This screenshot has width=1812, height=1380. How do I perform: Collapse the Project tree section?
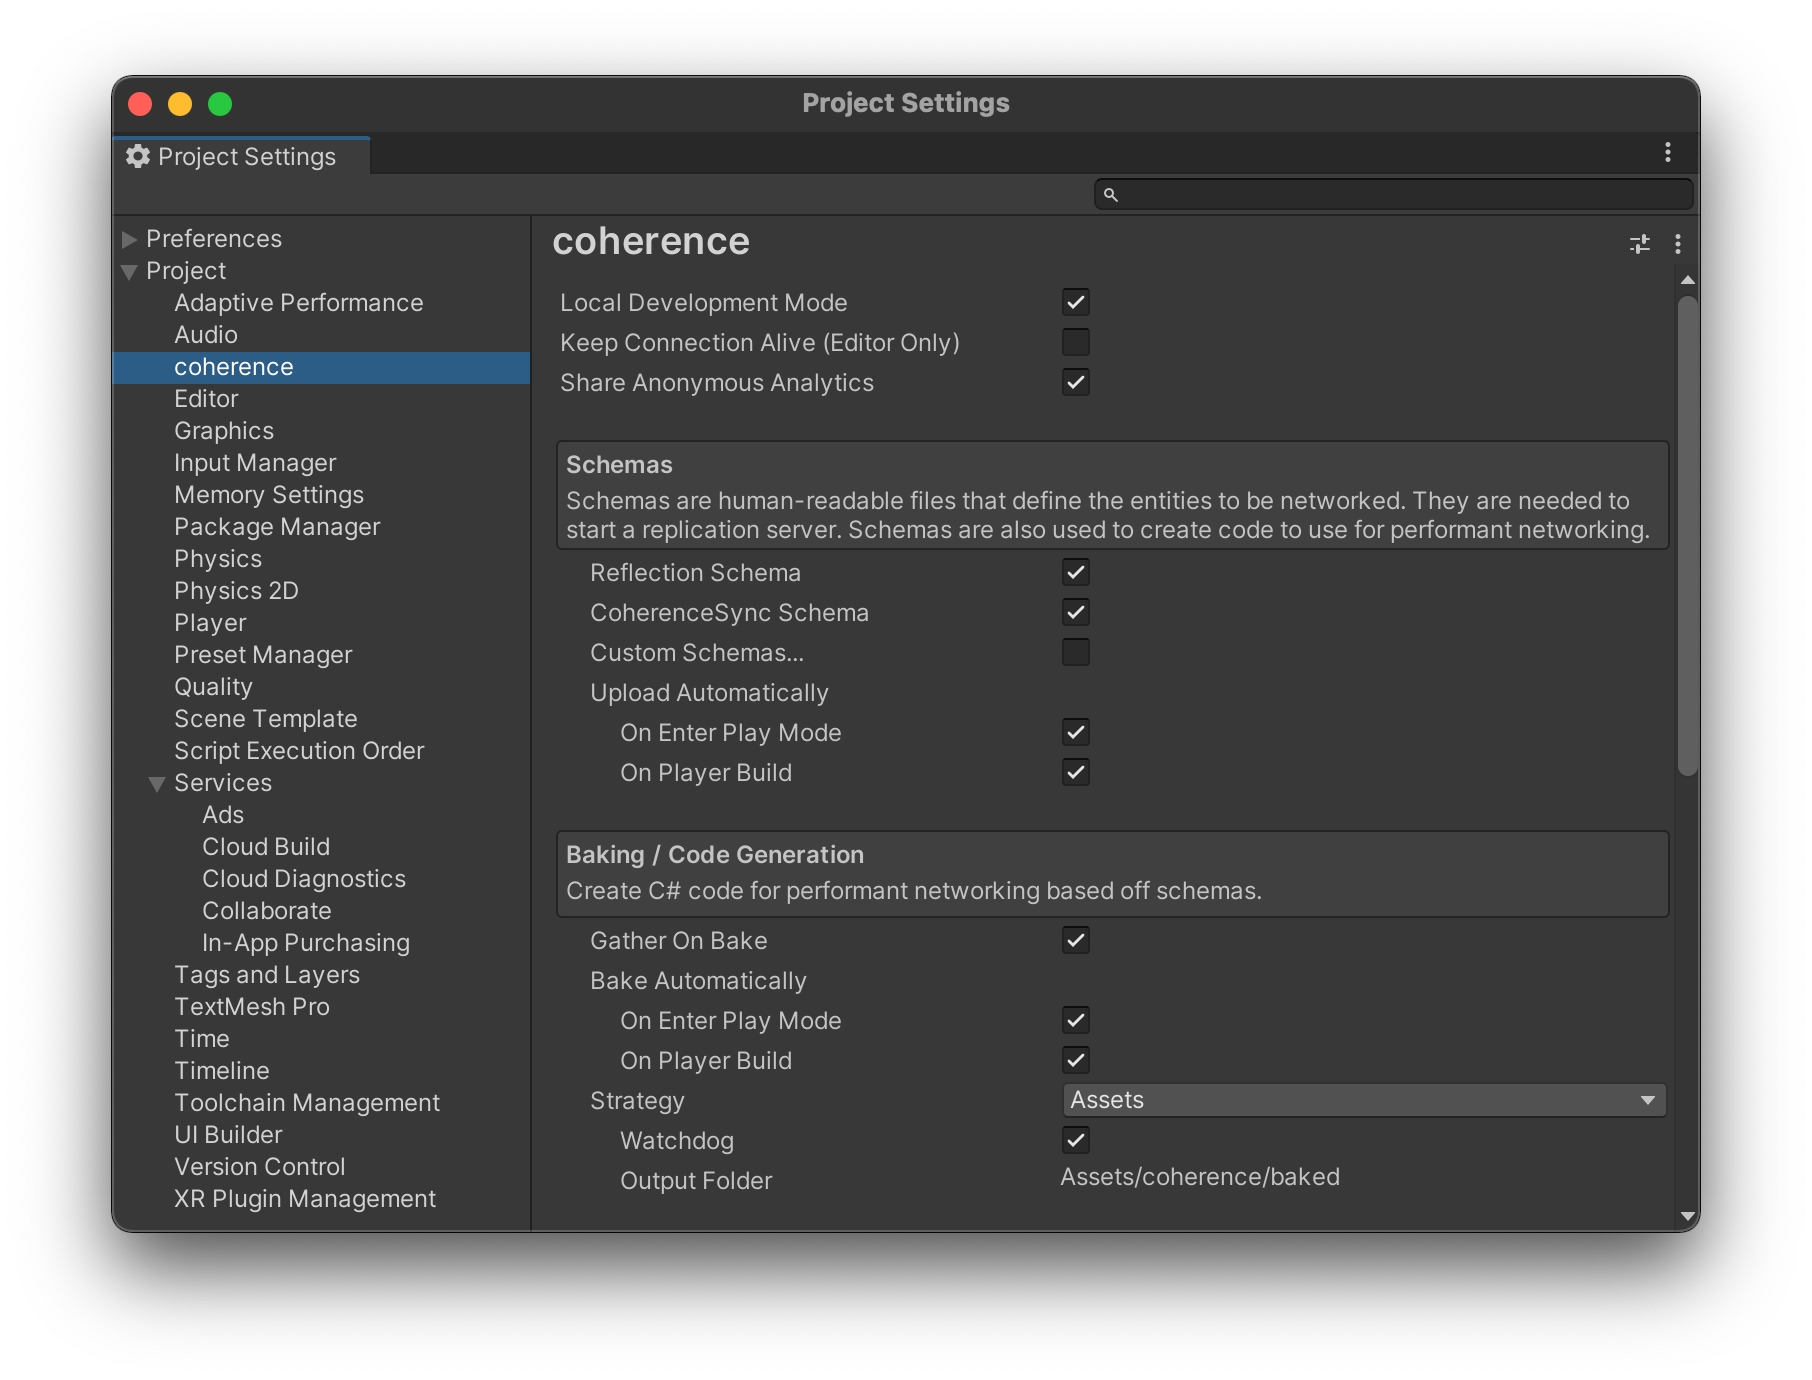tap(129, 272)
